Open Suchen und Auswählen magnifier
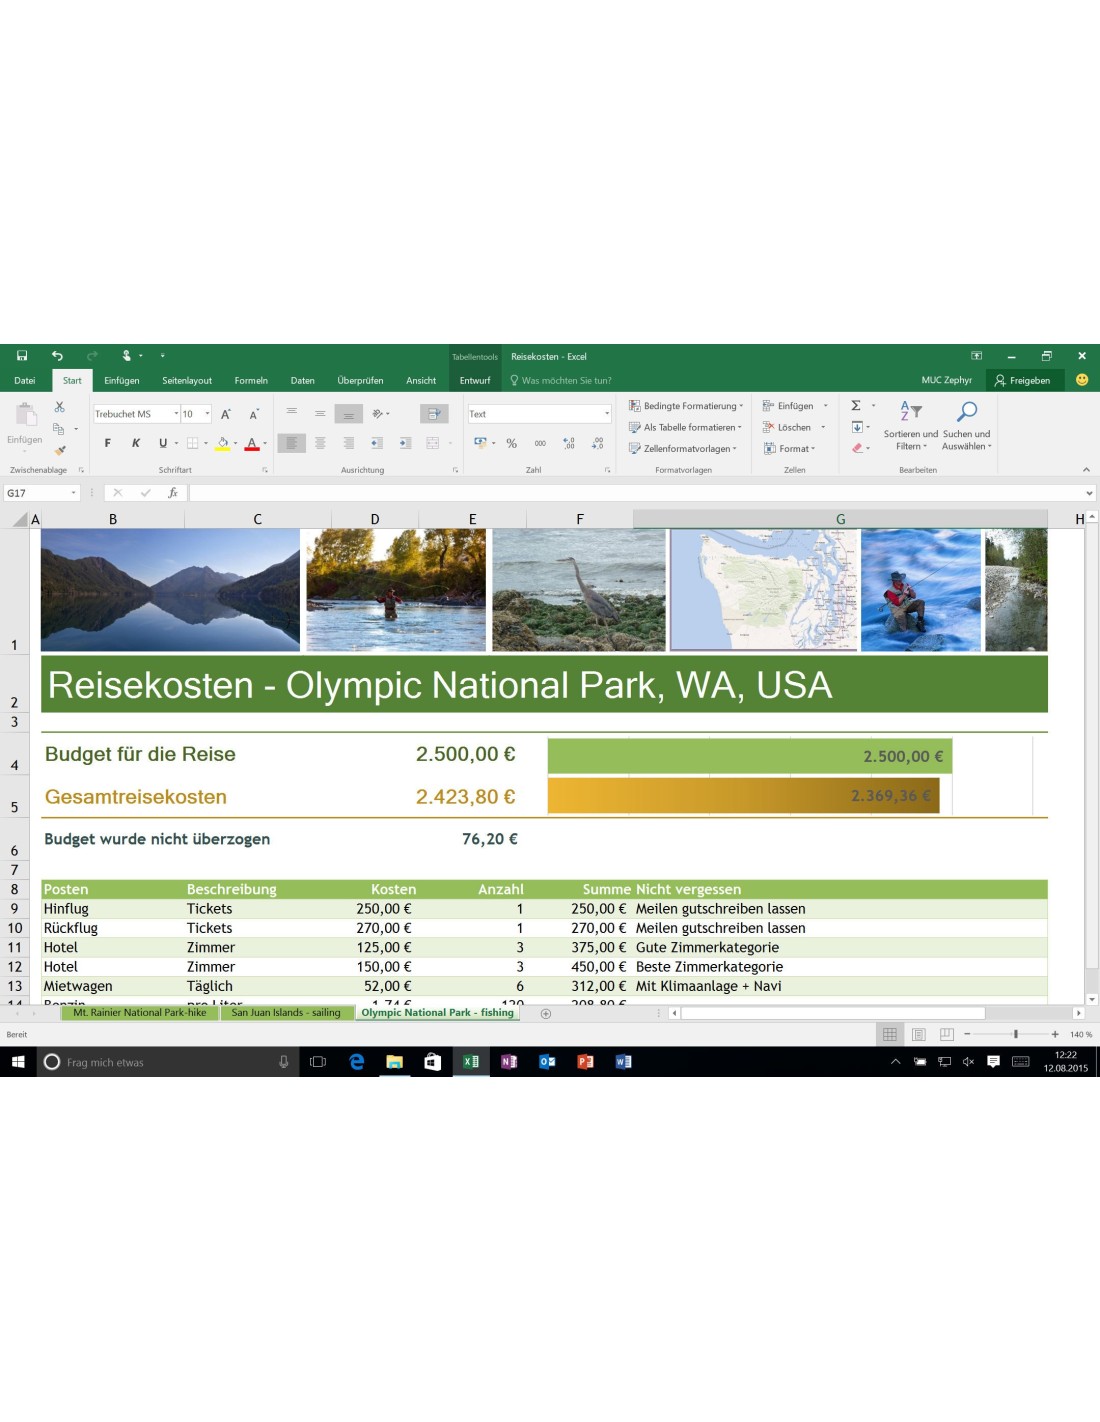This screenshot has height=1422, width=1100. click(x=966, y=412)
